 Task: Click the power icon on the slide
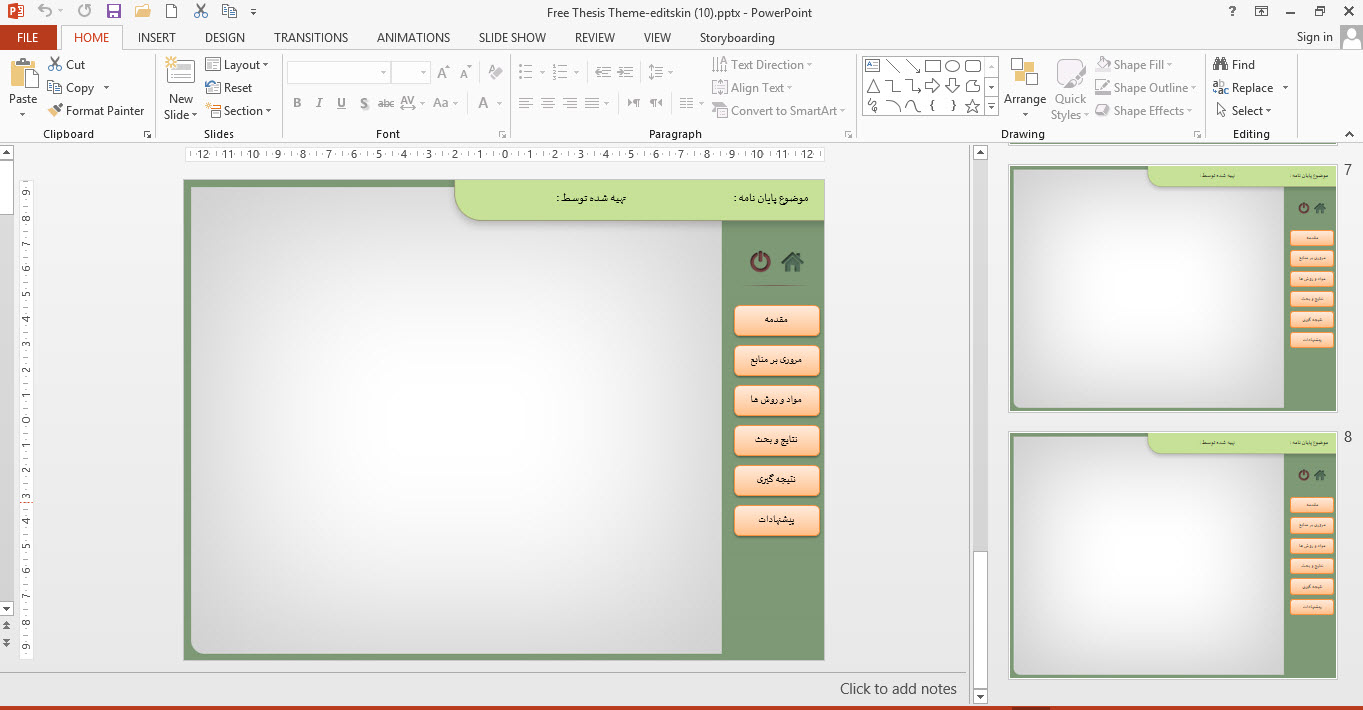760,262
